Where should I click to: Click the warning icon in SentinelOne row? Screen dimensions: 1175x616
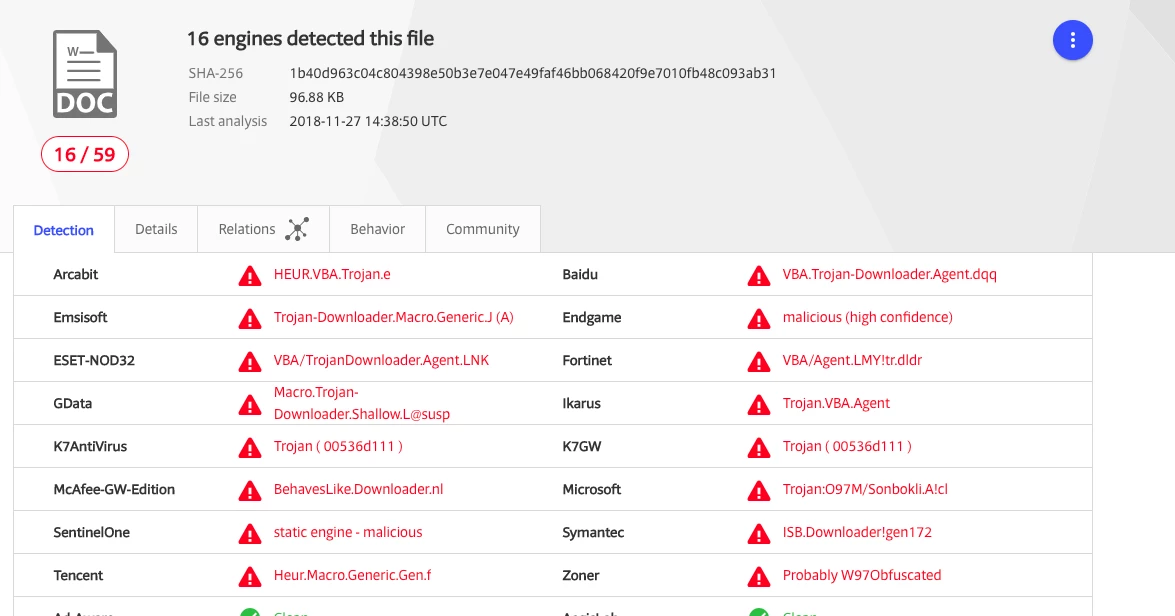coord(250,534)
